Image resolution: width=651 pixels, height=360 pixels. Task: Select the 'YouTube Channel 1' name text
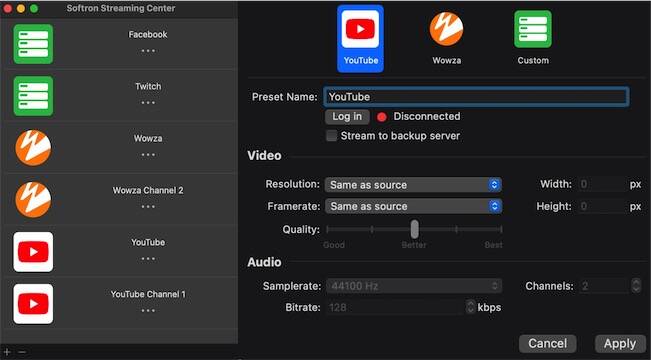coord(148,294)
